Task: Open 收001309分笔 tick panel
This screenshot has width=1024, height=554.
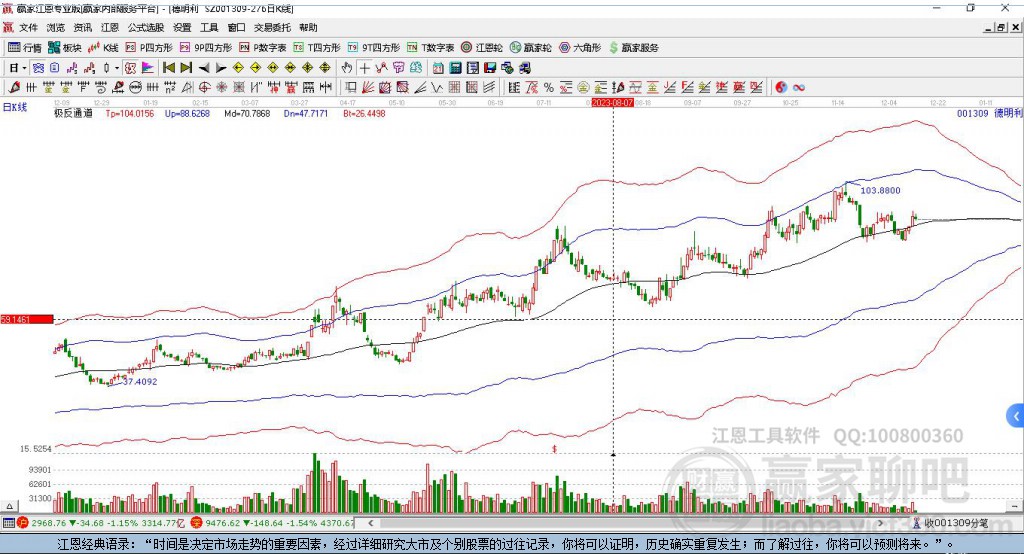Action: click(951, 523)
